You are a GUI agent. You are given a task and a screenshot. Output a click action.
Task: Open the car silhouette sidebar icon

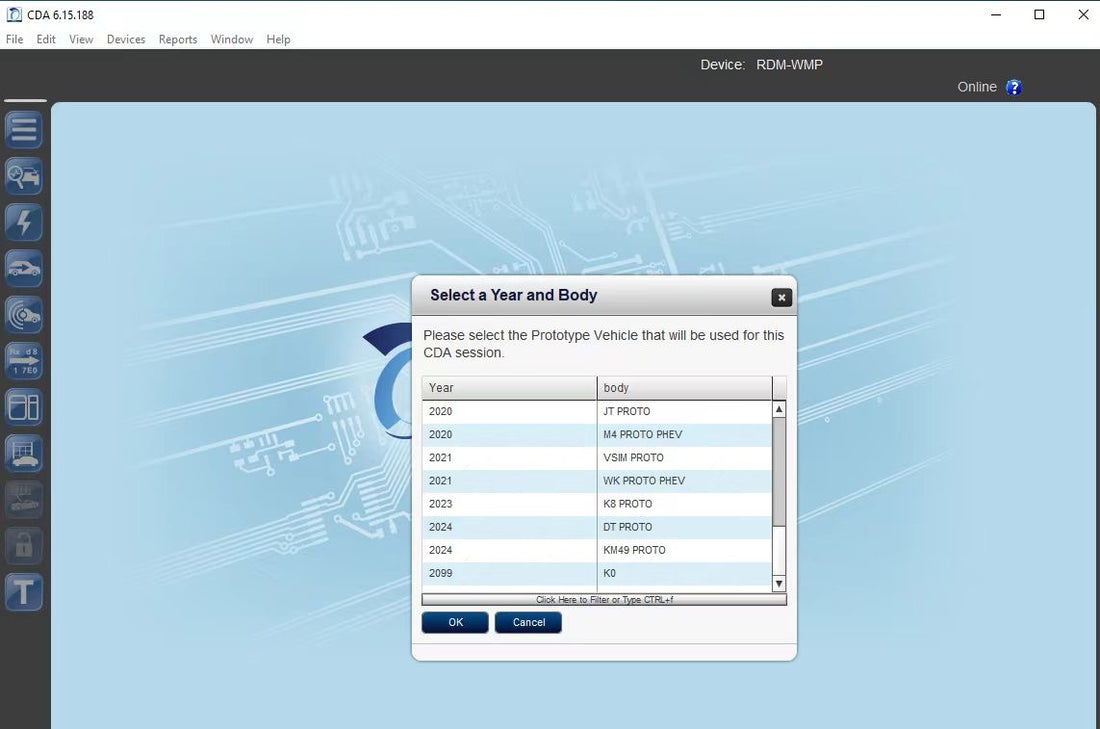(24, 268)
